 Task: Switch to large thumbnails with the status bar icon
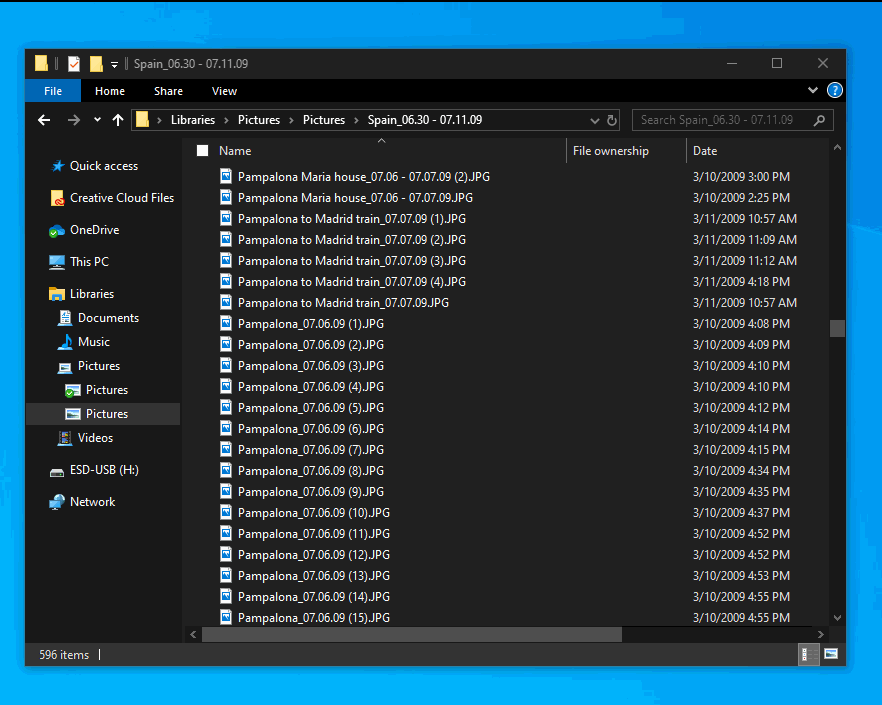coord(831,654)
